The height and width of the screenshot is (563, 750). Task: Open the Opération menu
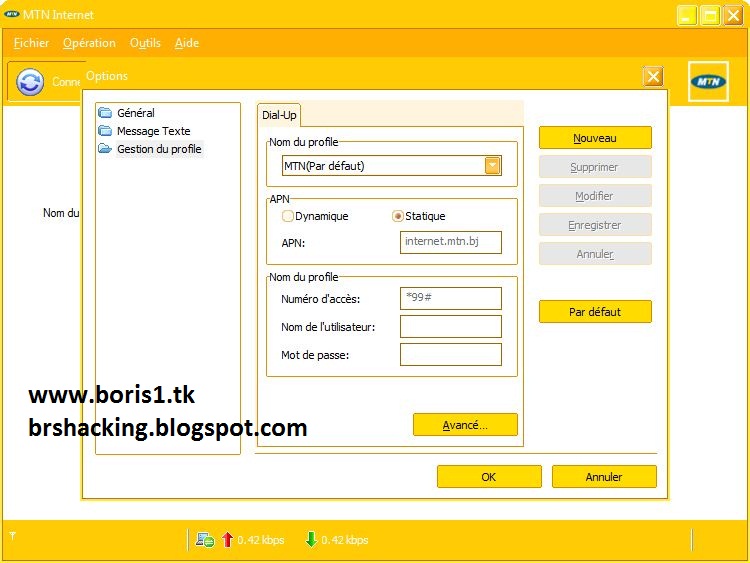click(89, 43)
